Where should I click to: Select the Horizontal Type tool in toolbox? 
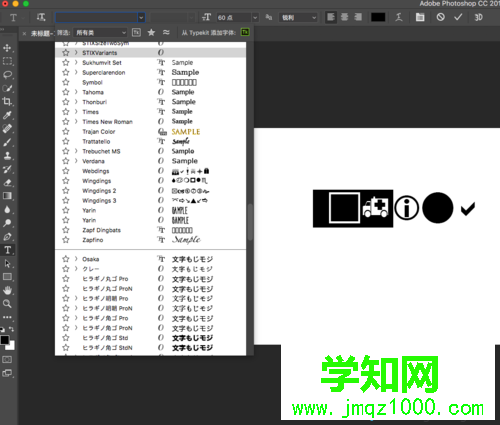click(x=7, y=250)
